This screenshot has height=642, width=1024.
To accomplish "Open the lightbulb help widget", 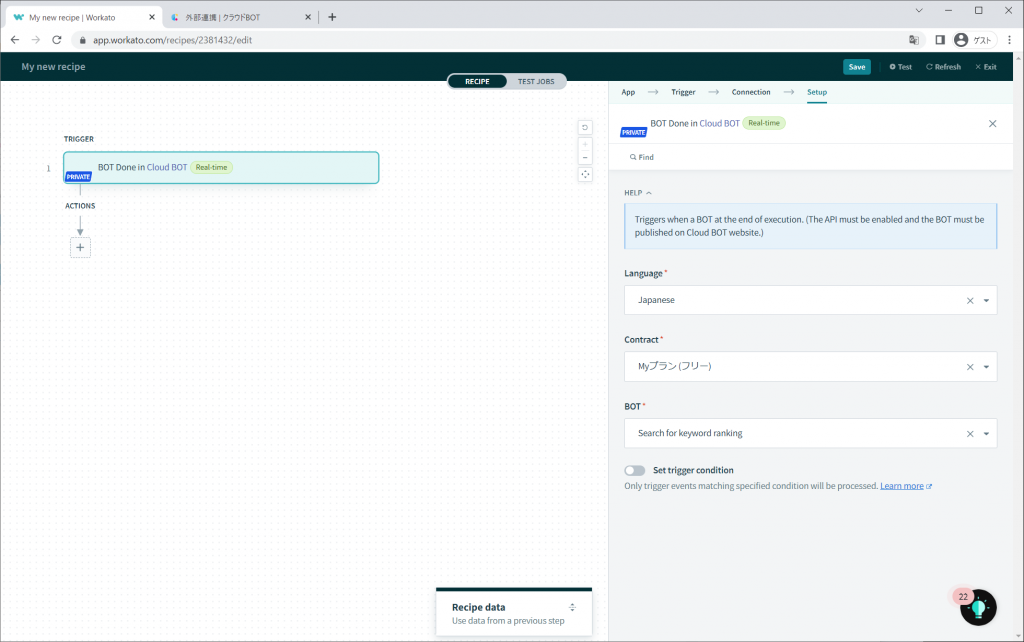I will point(978,607).
